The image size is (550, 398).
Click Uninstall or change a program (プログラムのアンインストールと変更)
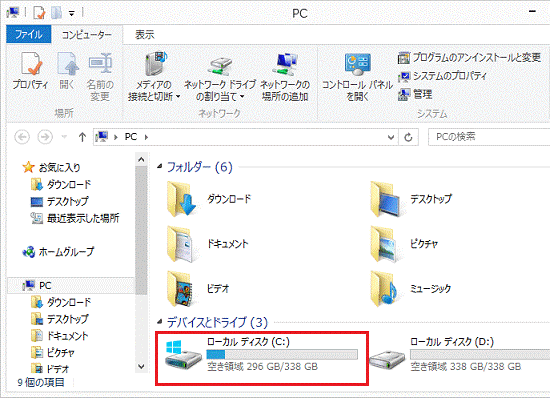[470, 58]
